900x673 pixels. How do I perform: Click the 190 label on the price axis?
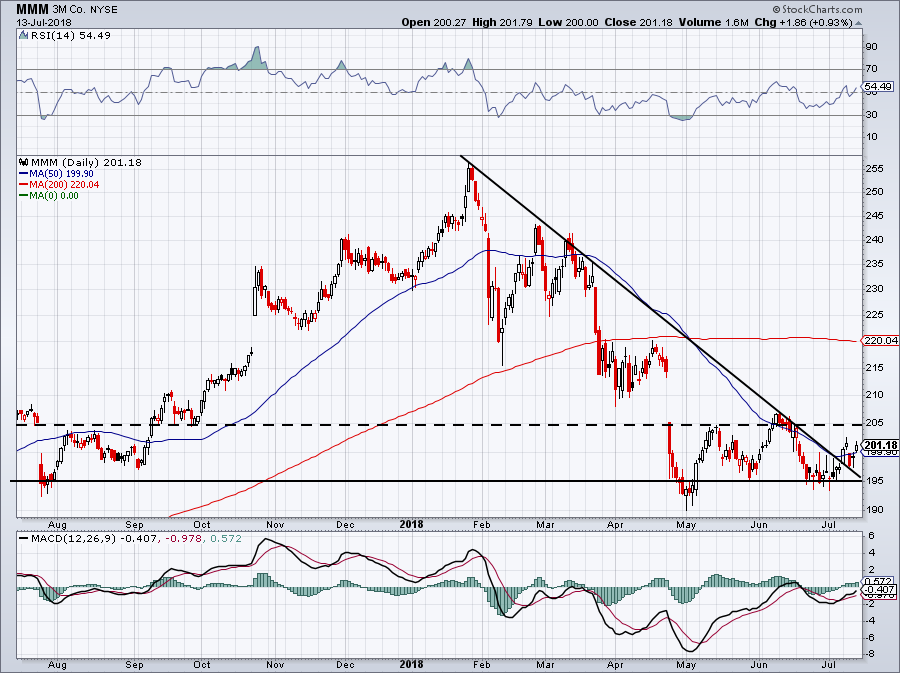click(875, 509)
